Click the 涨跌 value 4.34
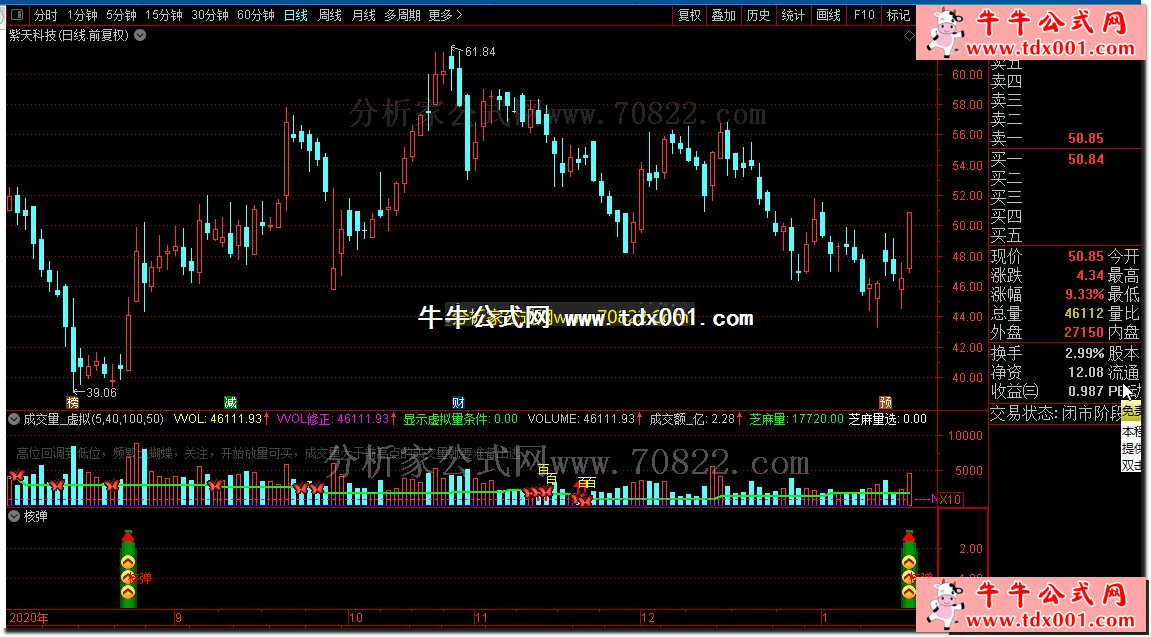This screenshot has height=637, width=1151. click(1090, 275)
